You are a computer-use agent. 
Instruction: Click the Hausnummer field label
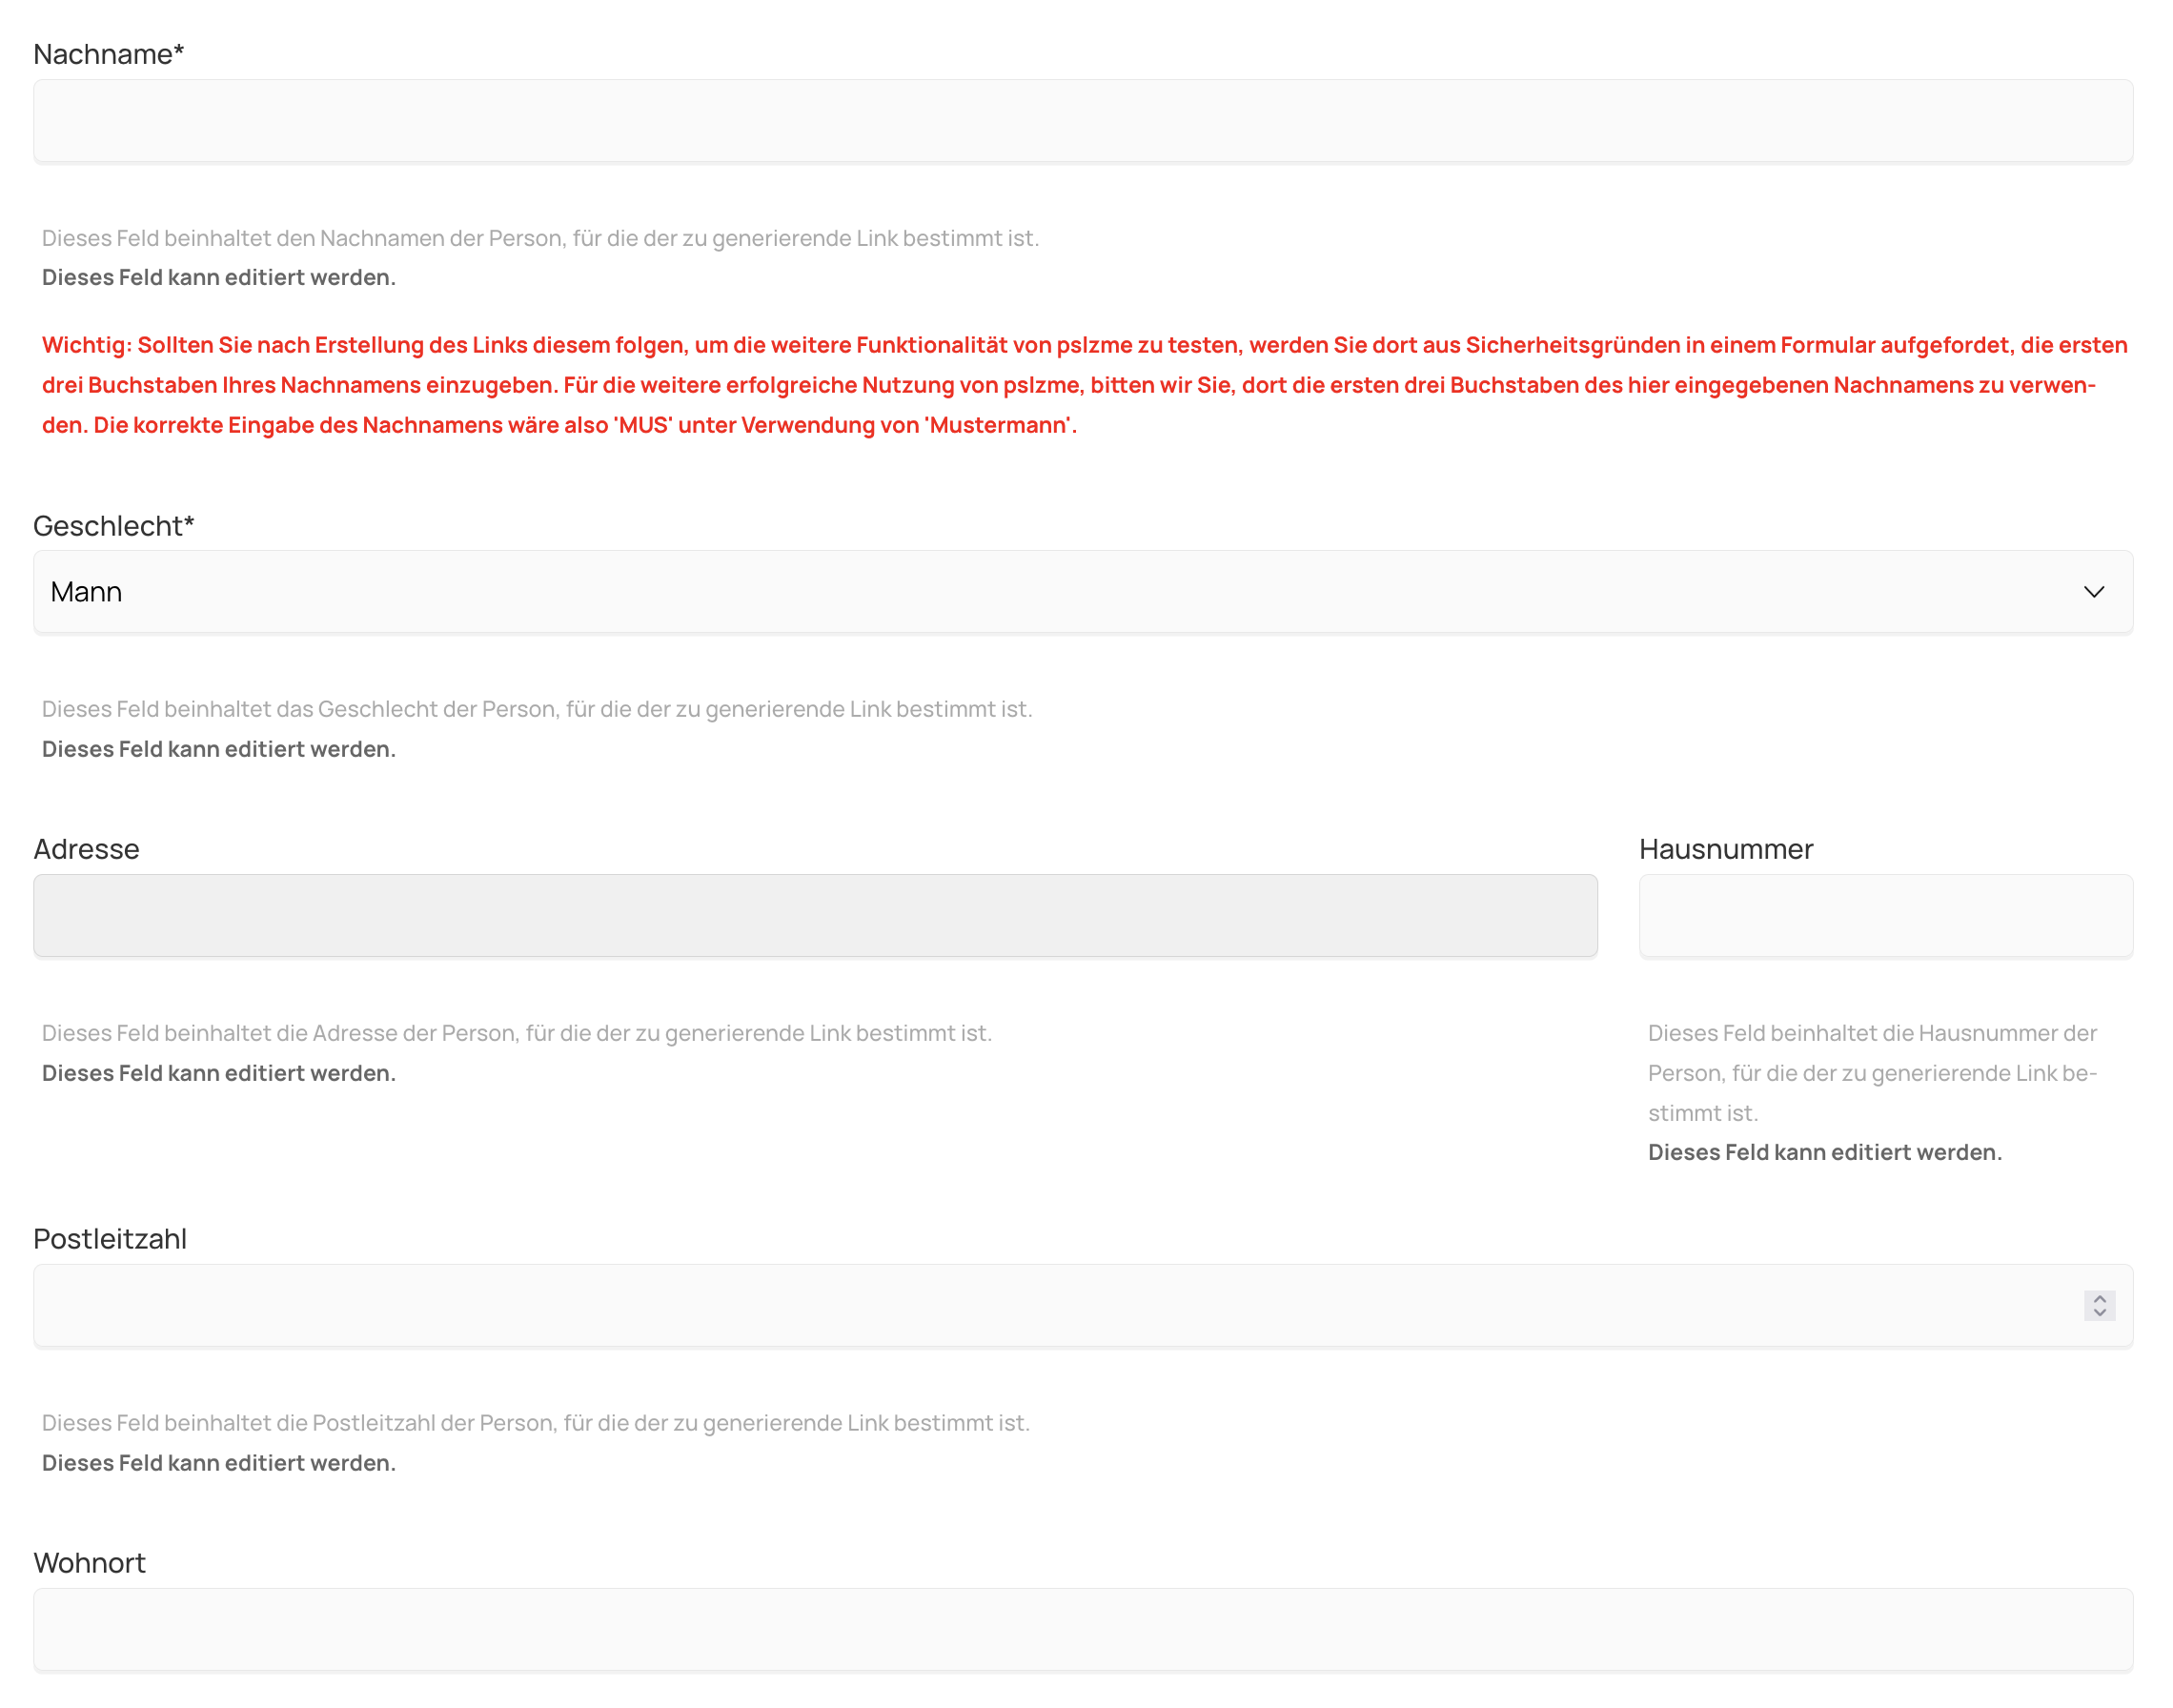(x=1725, y=849)
